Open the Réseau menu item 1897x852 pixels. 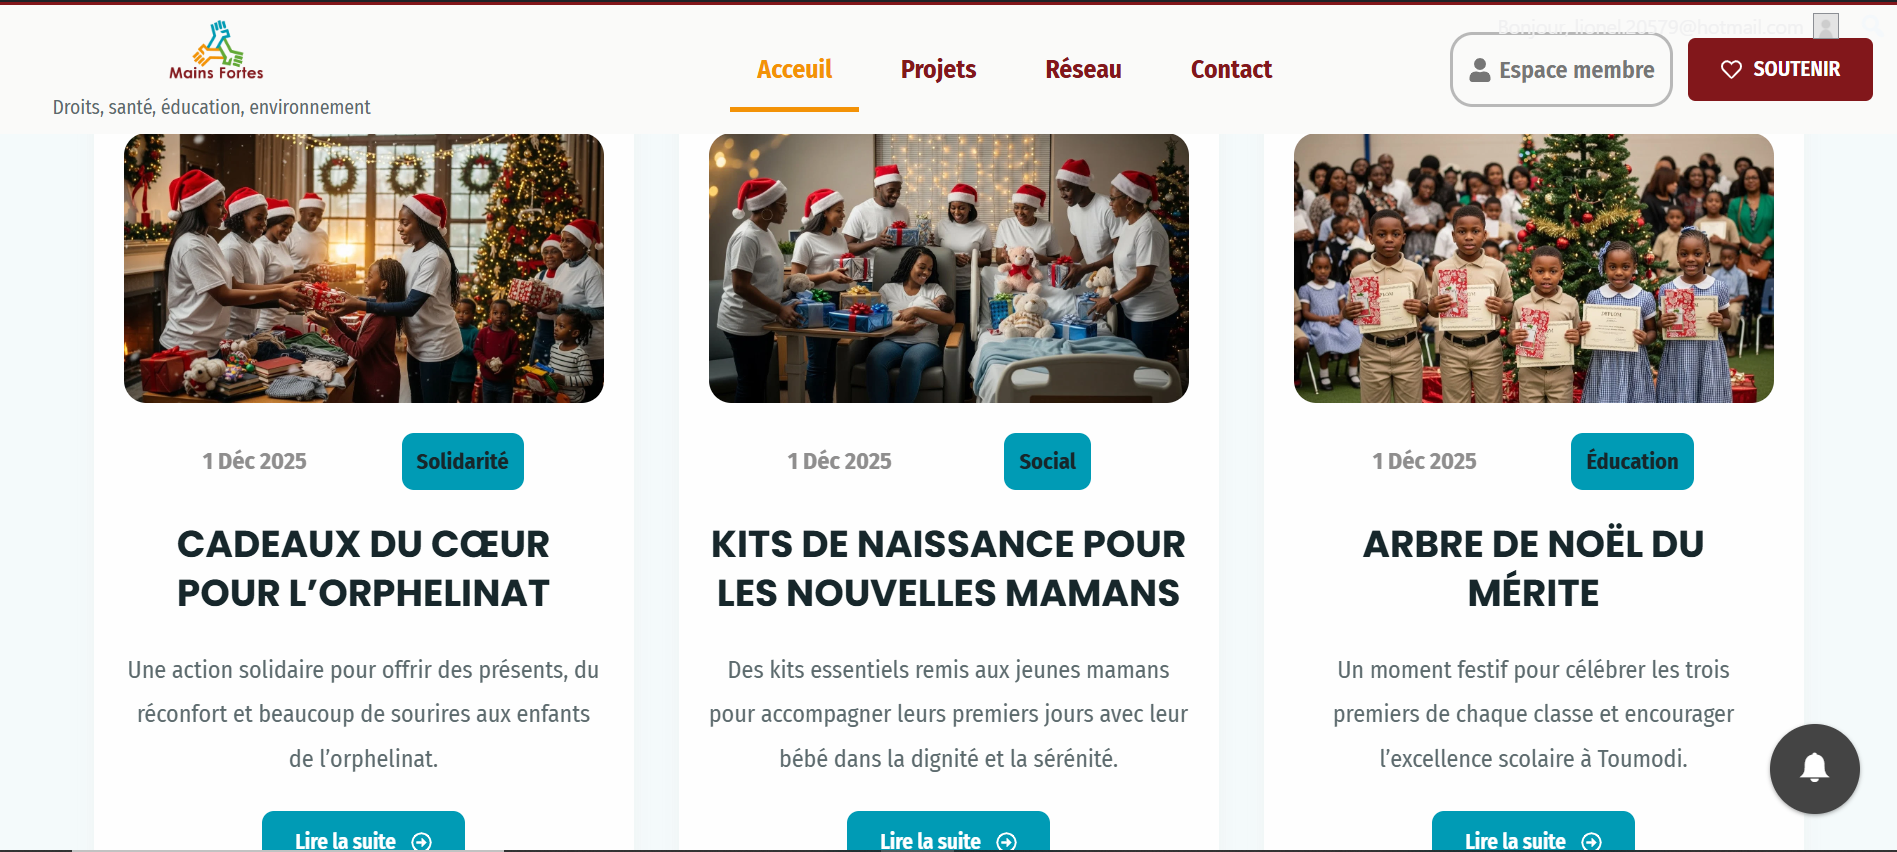click(x=1083, y=69)
